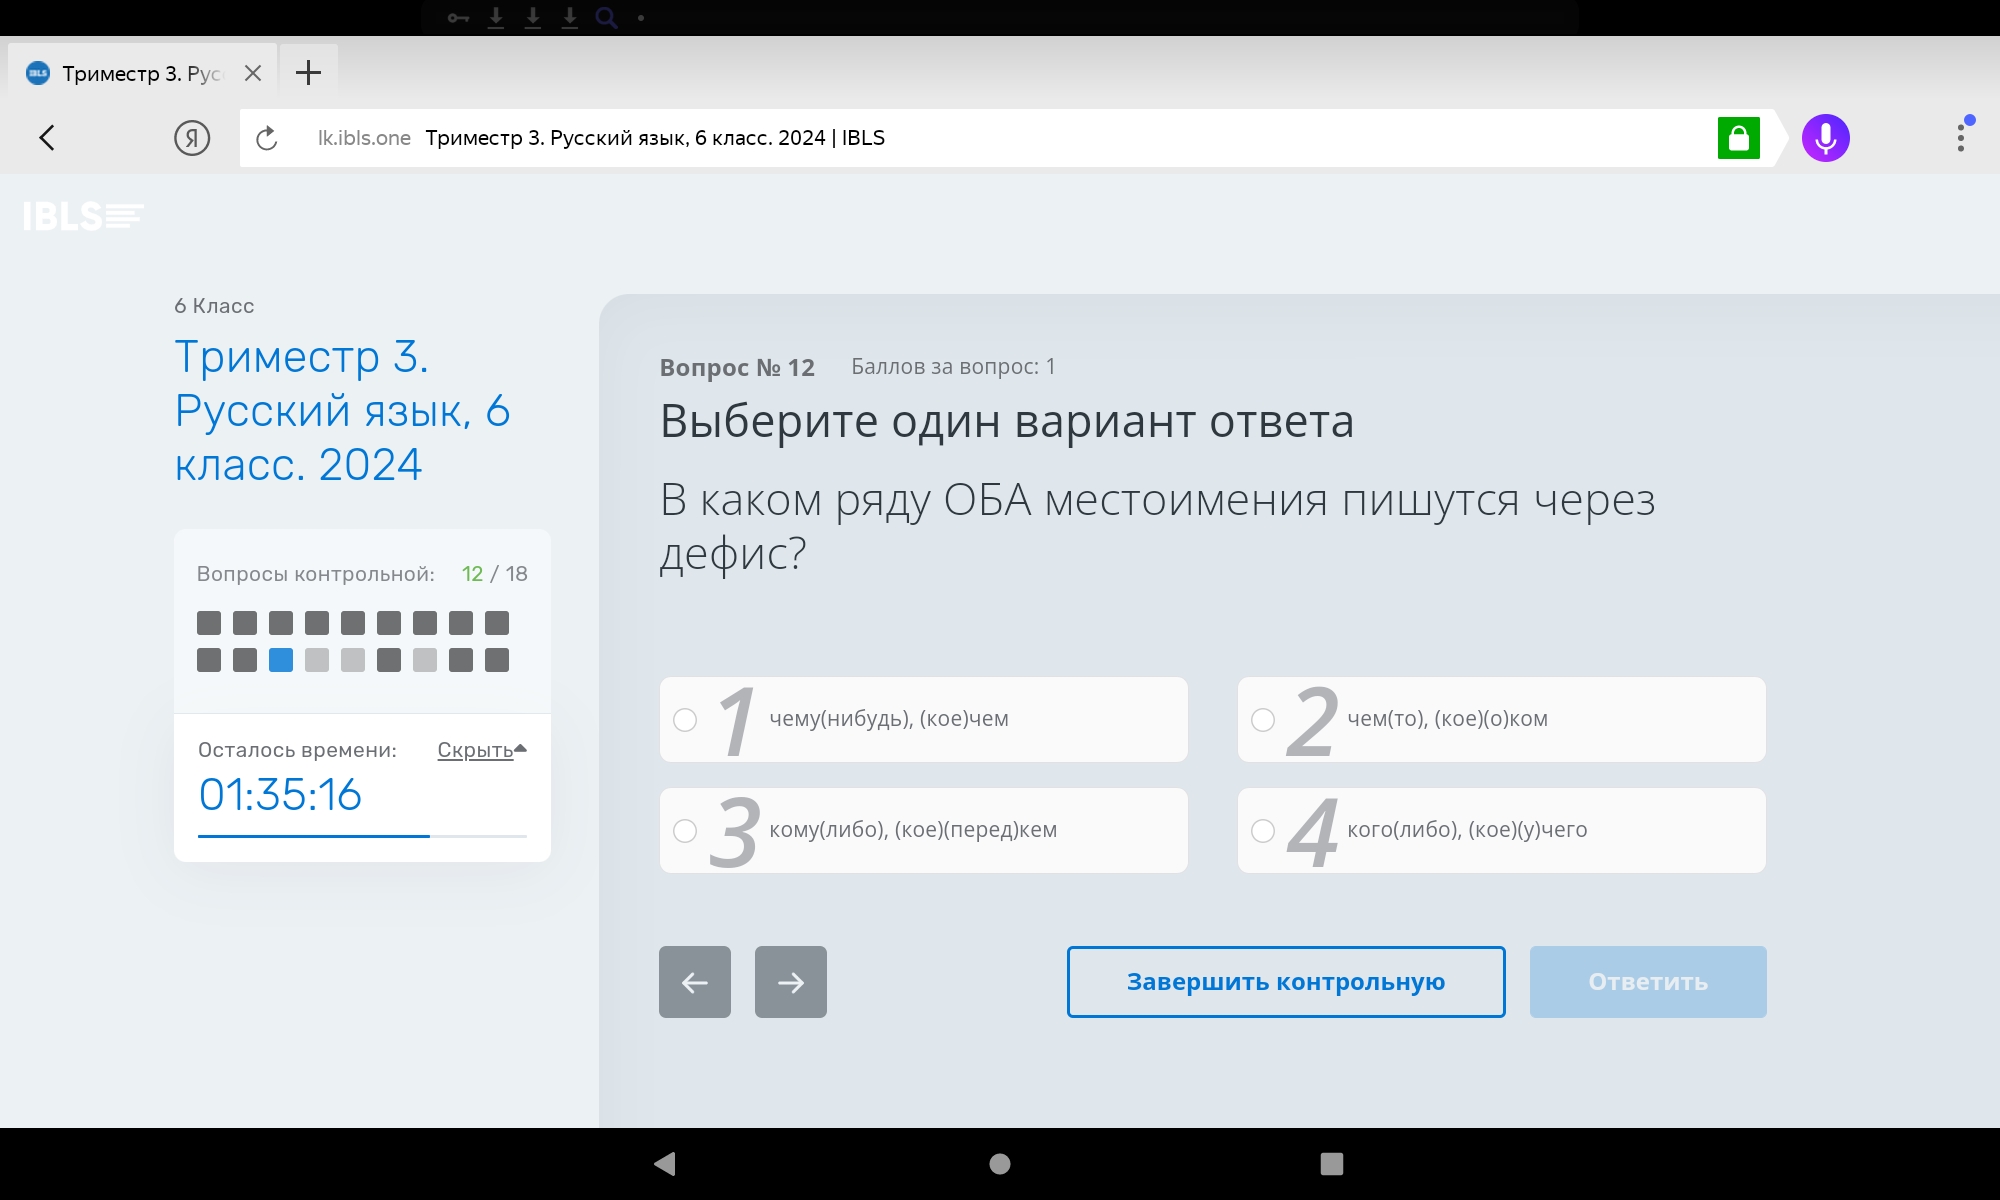Close the Триместр 3 tab
Image resolution: width=2000 pixels, height=1200 pixels.
(253, 73)
